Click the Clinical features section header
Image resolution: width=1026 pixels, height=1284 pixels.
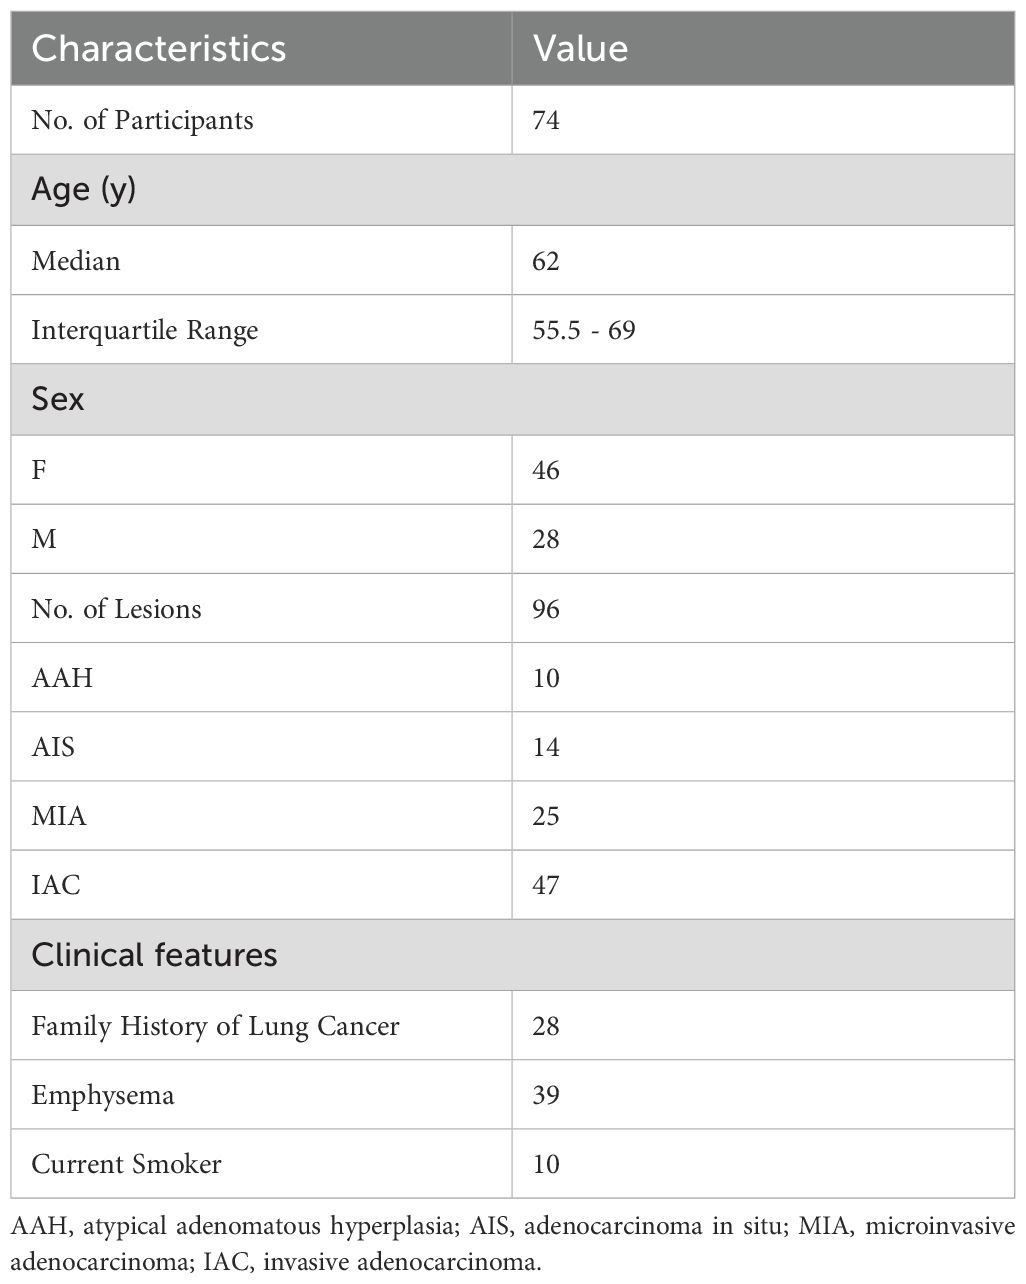154,955
